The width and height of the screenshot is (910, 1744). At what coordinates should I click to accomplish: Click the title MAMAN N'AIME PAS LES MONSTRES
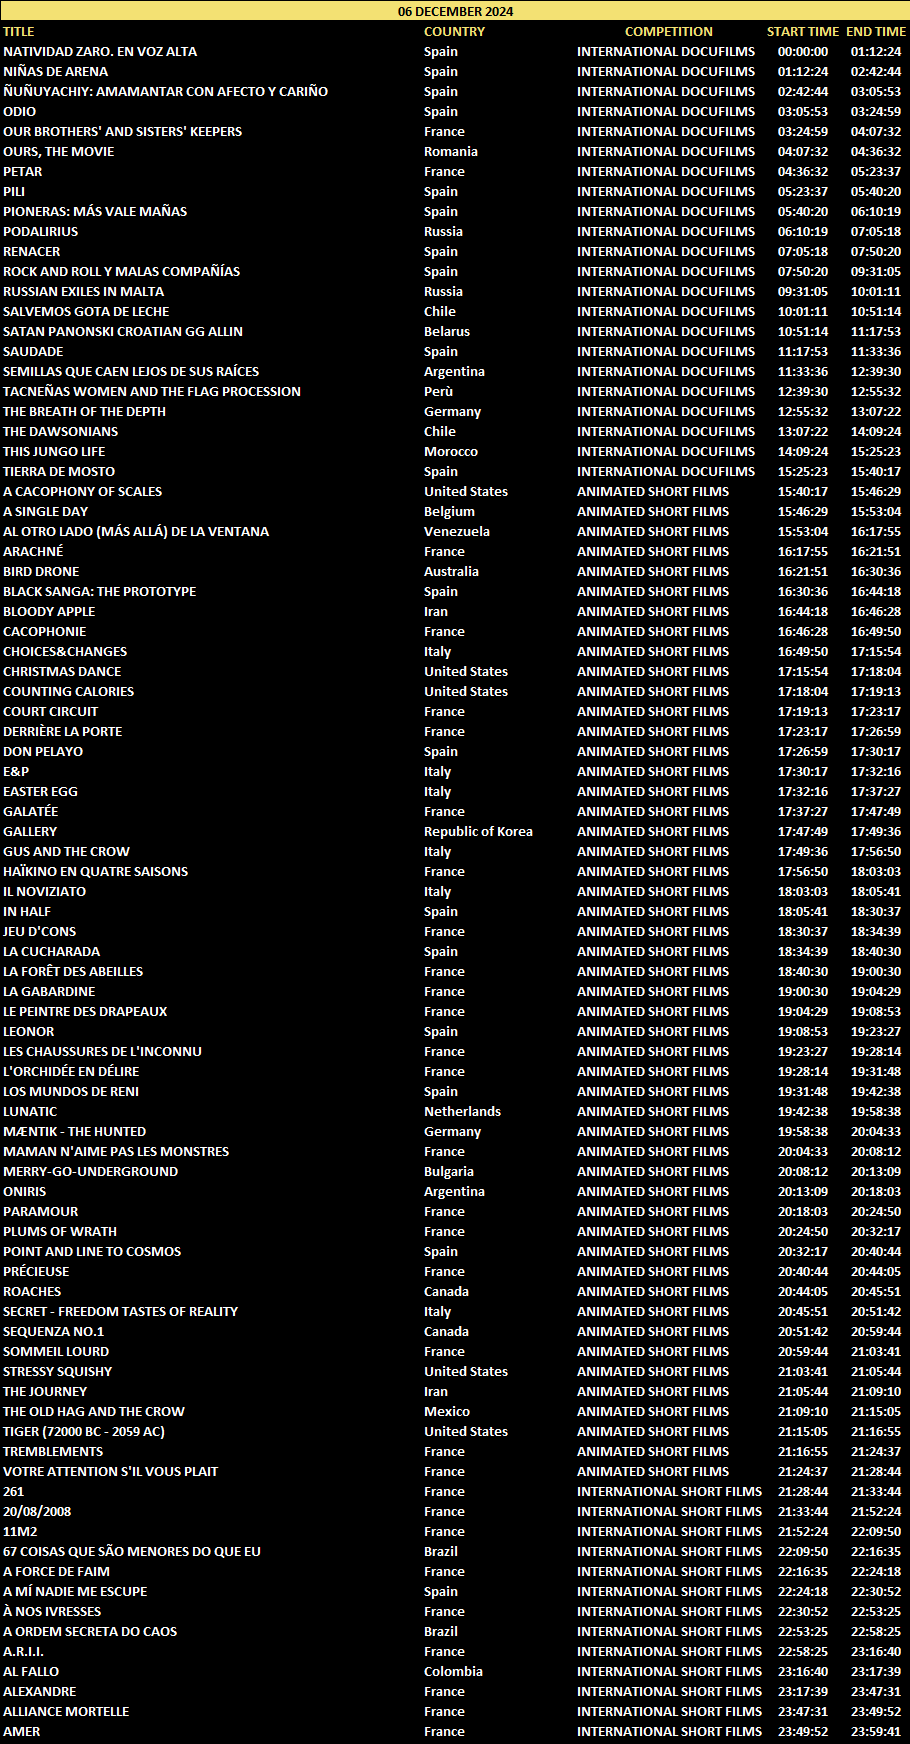click(x=116, y=1151)
